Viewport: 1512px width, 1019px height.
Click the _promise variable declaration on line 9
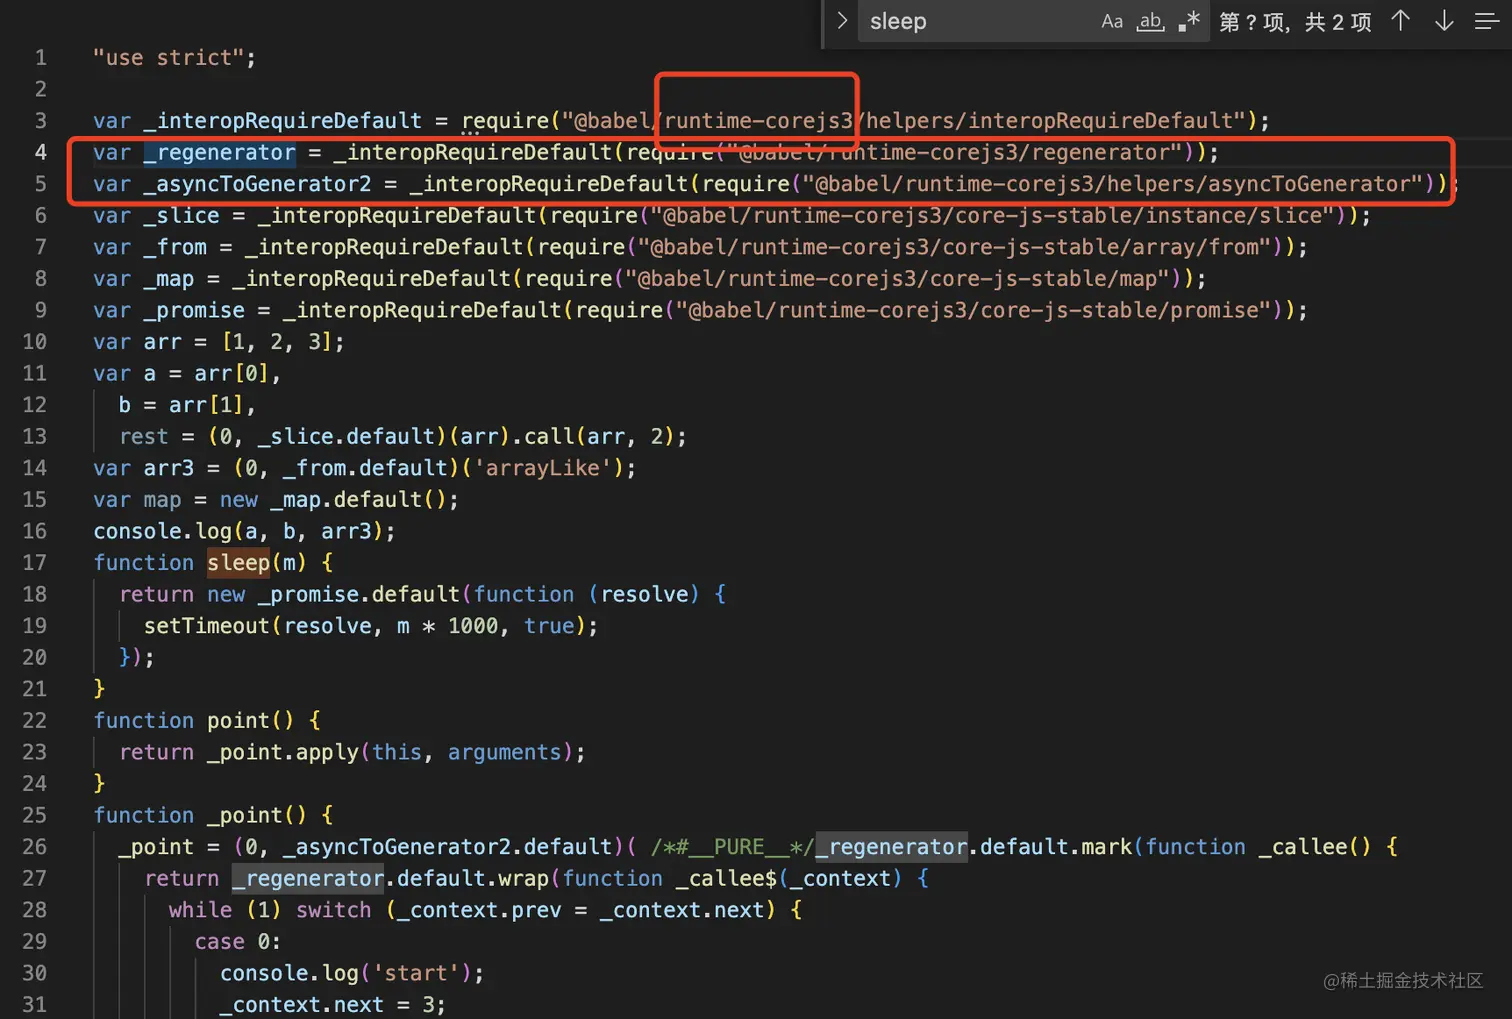click(194, 311)
